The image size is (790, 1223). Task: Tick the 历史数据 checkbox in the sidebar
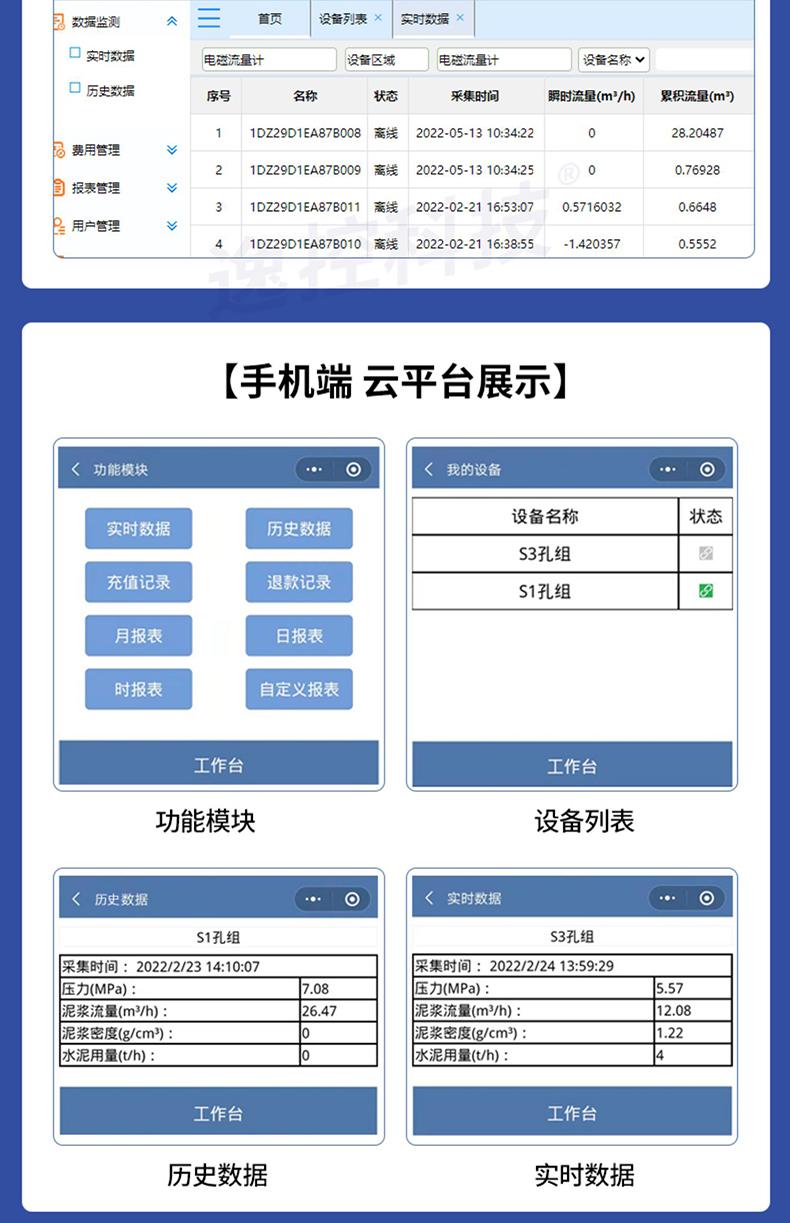(x=75, y=89)
